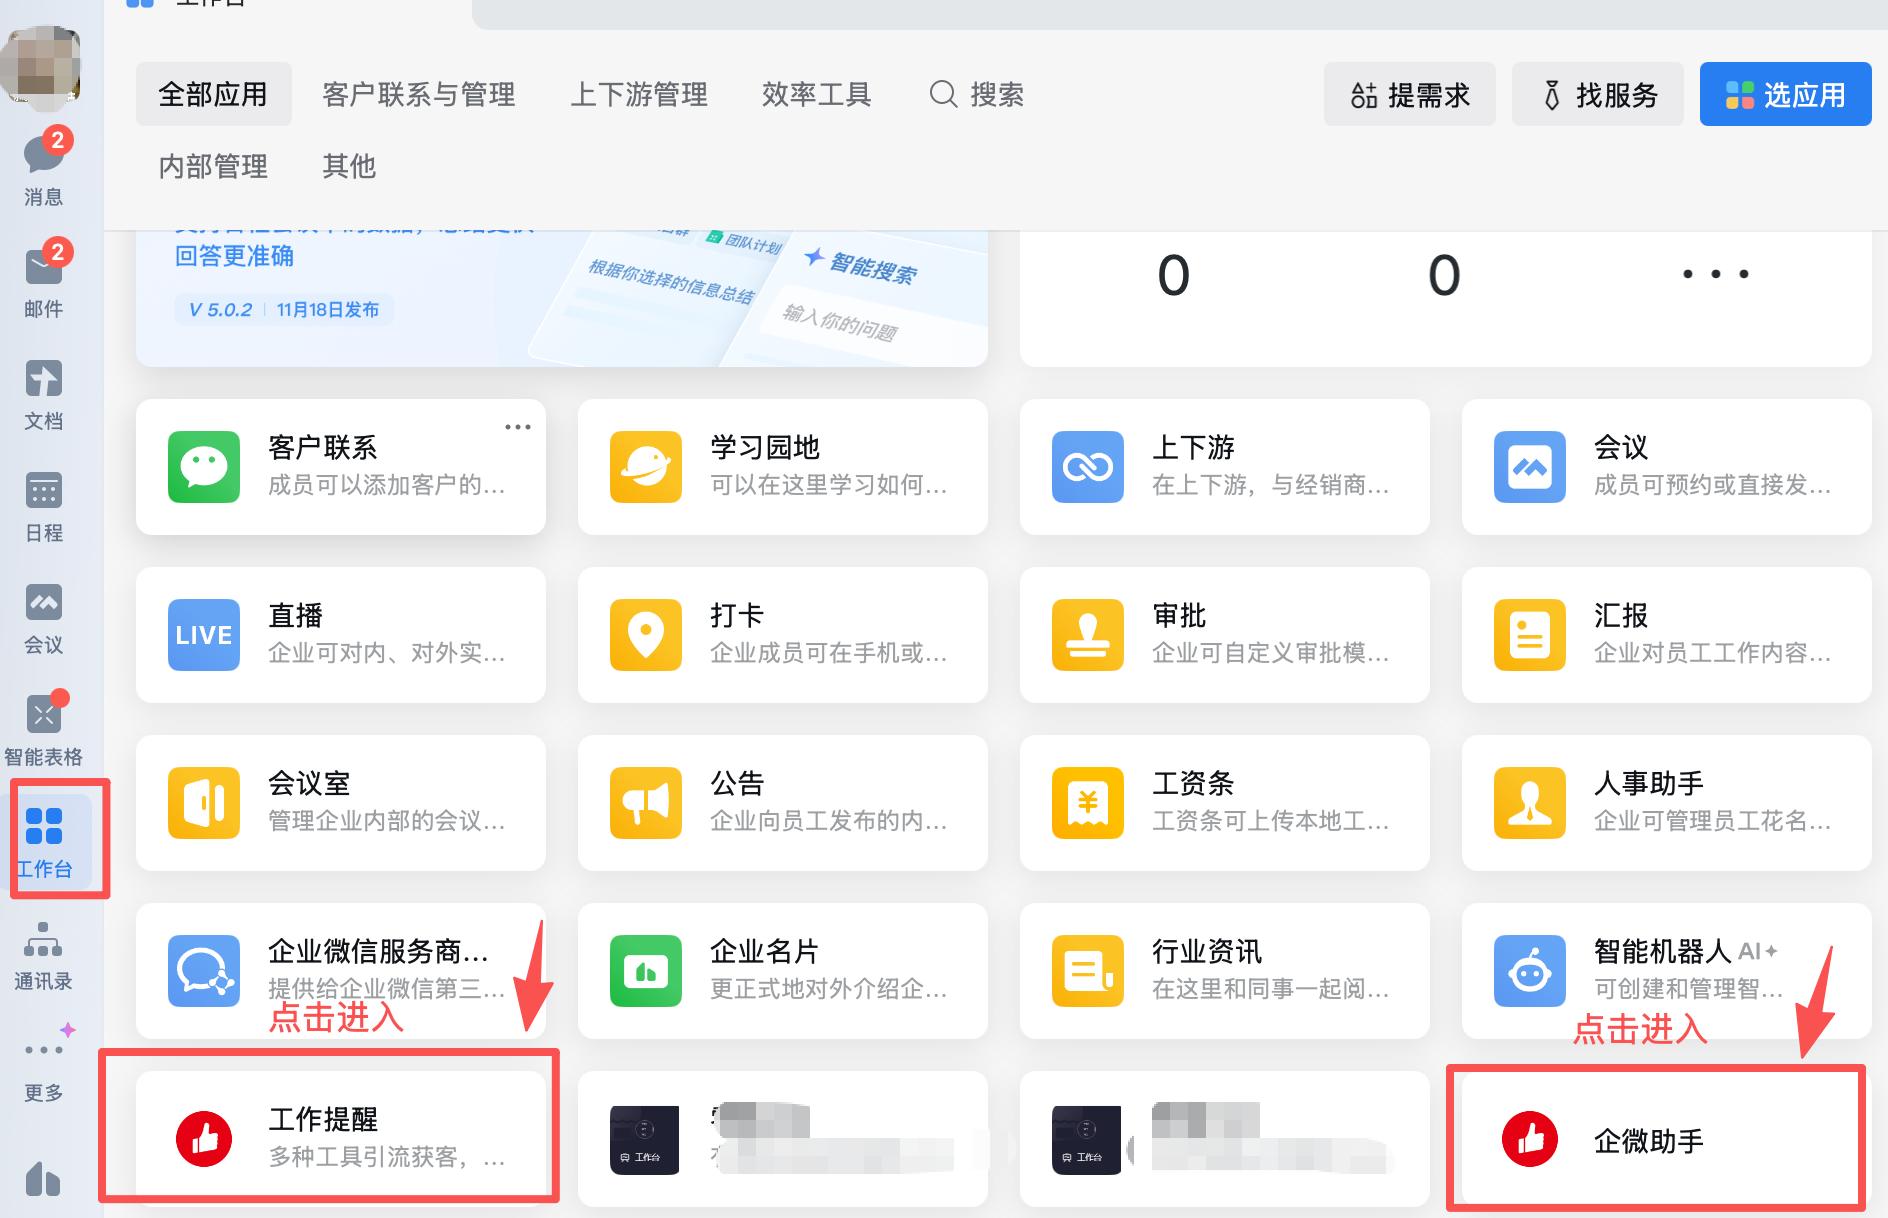Open the three-dot menu on 客户联系 card
The image size is (1888, 1218).
pos(518,427)
